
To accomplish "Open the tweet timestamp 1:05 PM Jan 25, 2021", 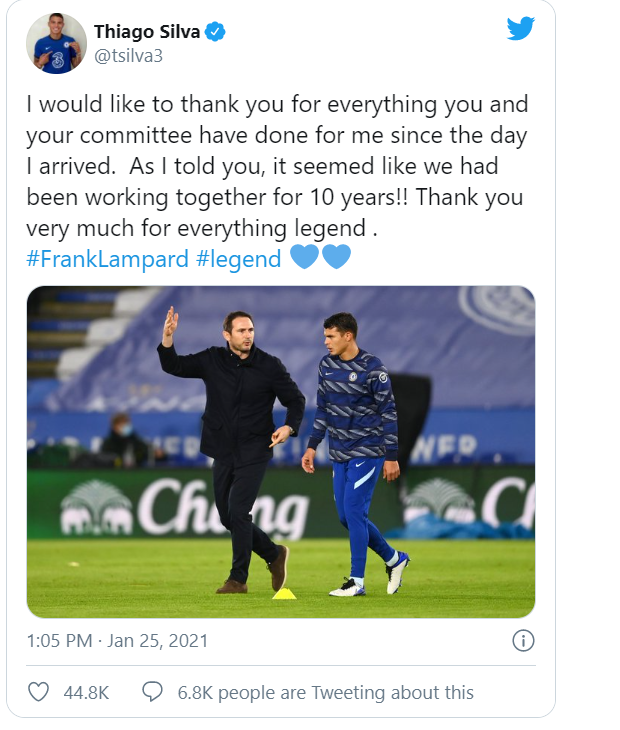I will 117,641.
